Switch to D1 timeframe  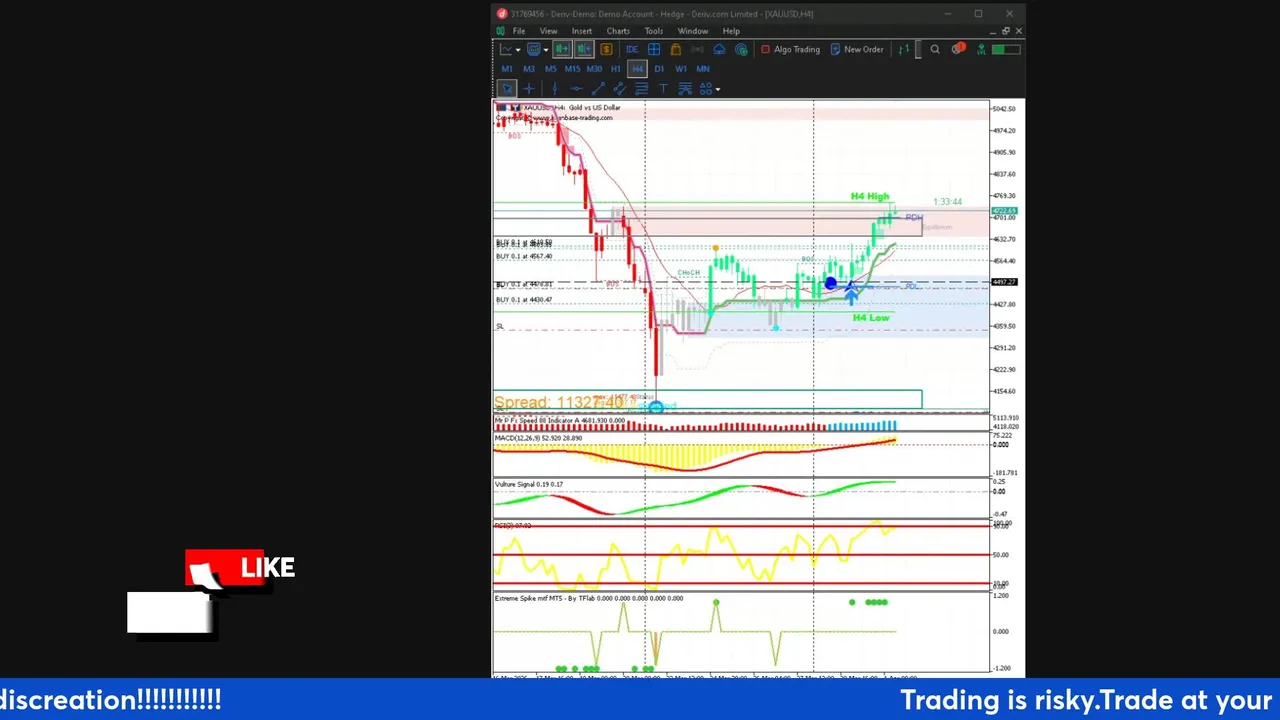(x=659, y=69)
